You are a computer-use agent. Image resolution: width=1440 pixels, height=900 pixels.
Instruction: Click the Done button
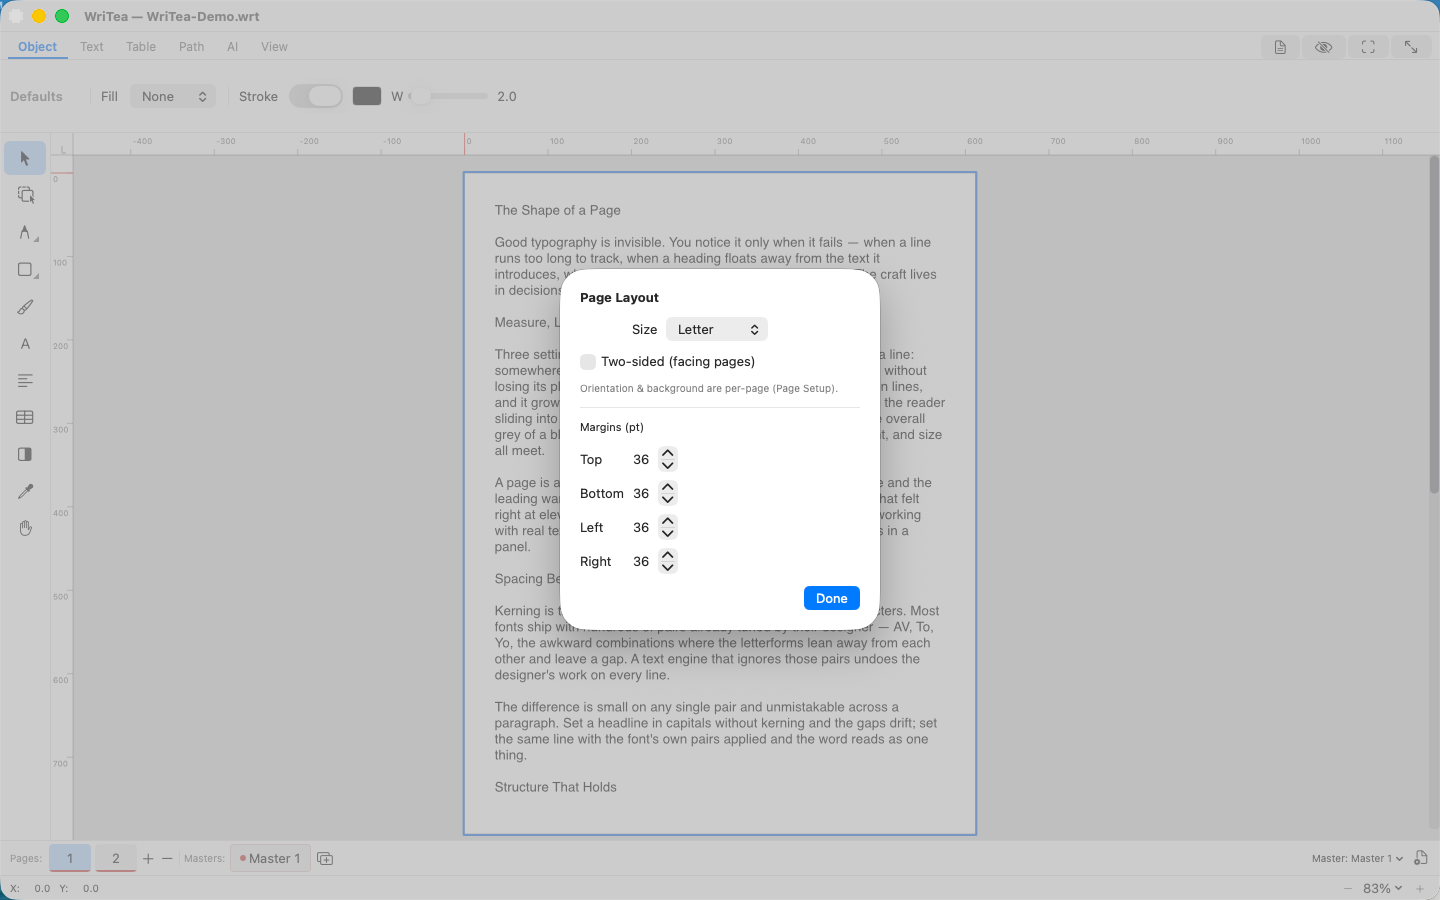coord(832,598)
